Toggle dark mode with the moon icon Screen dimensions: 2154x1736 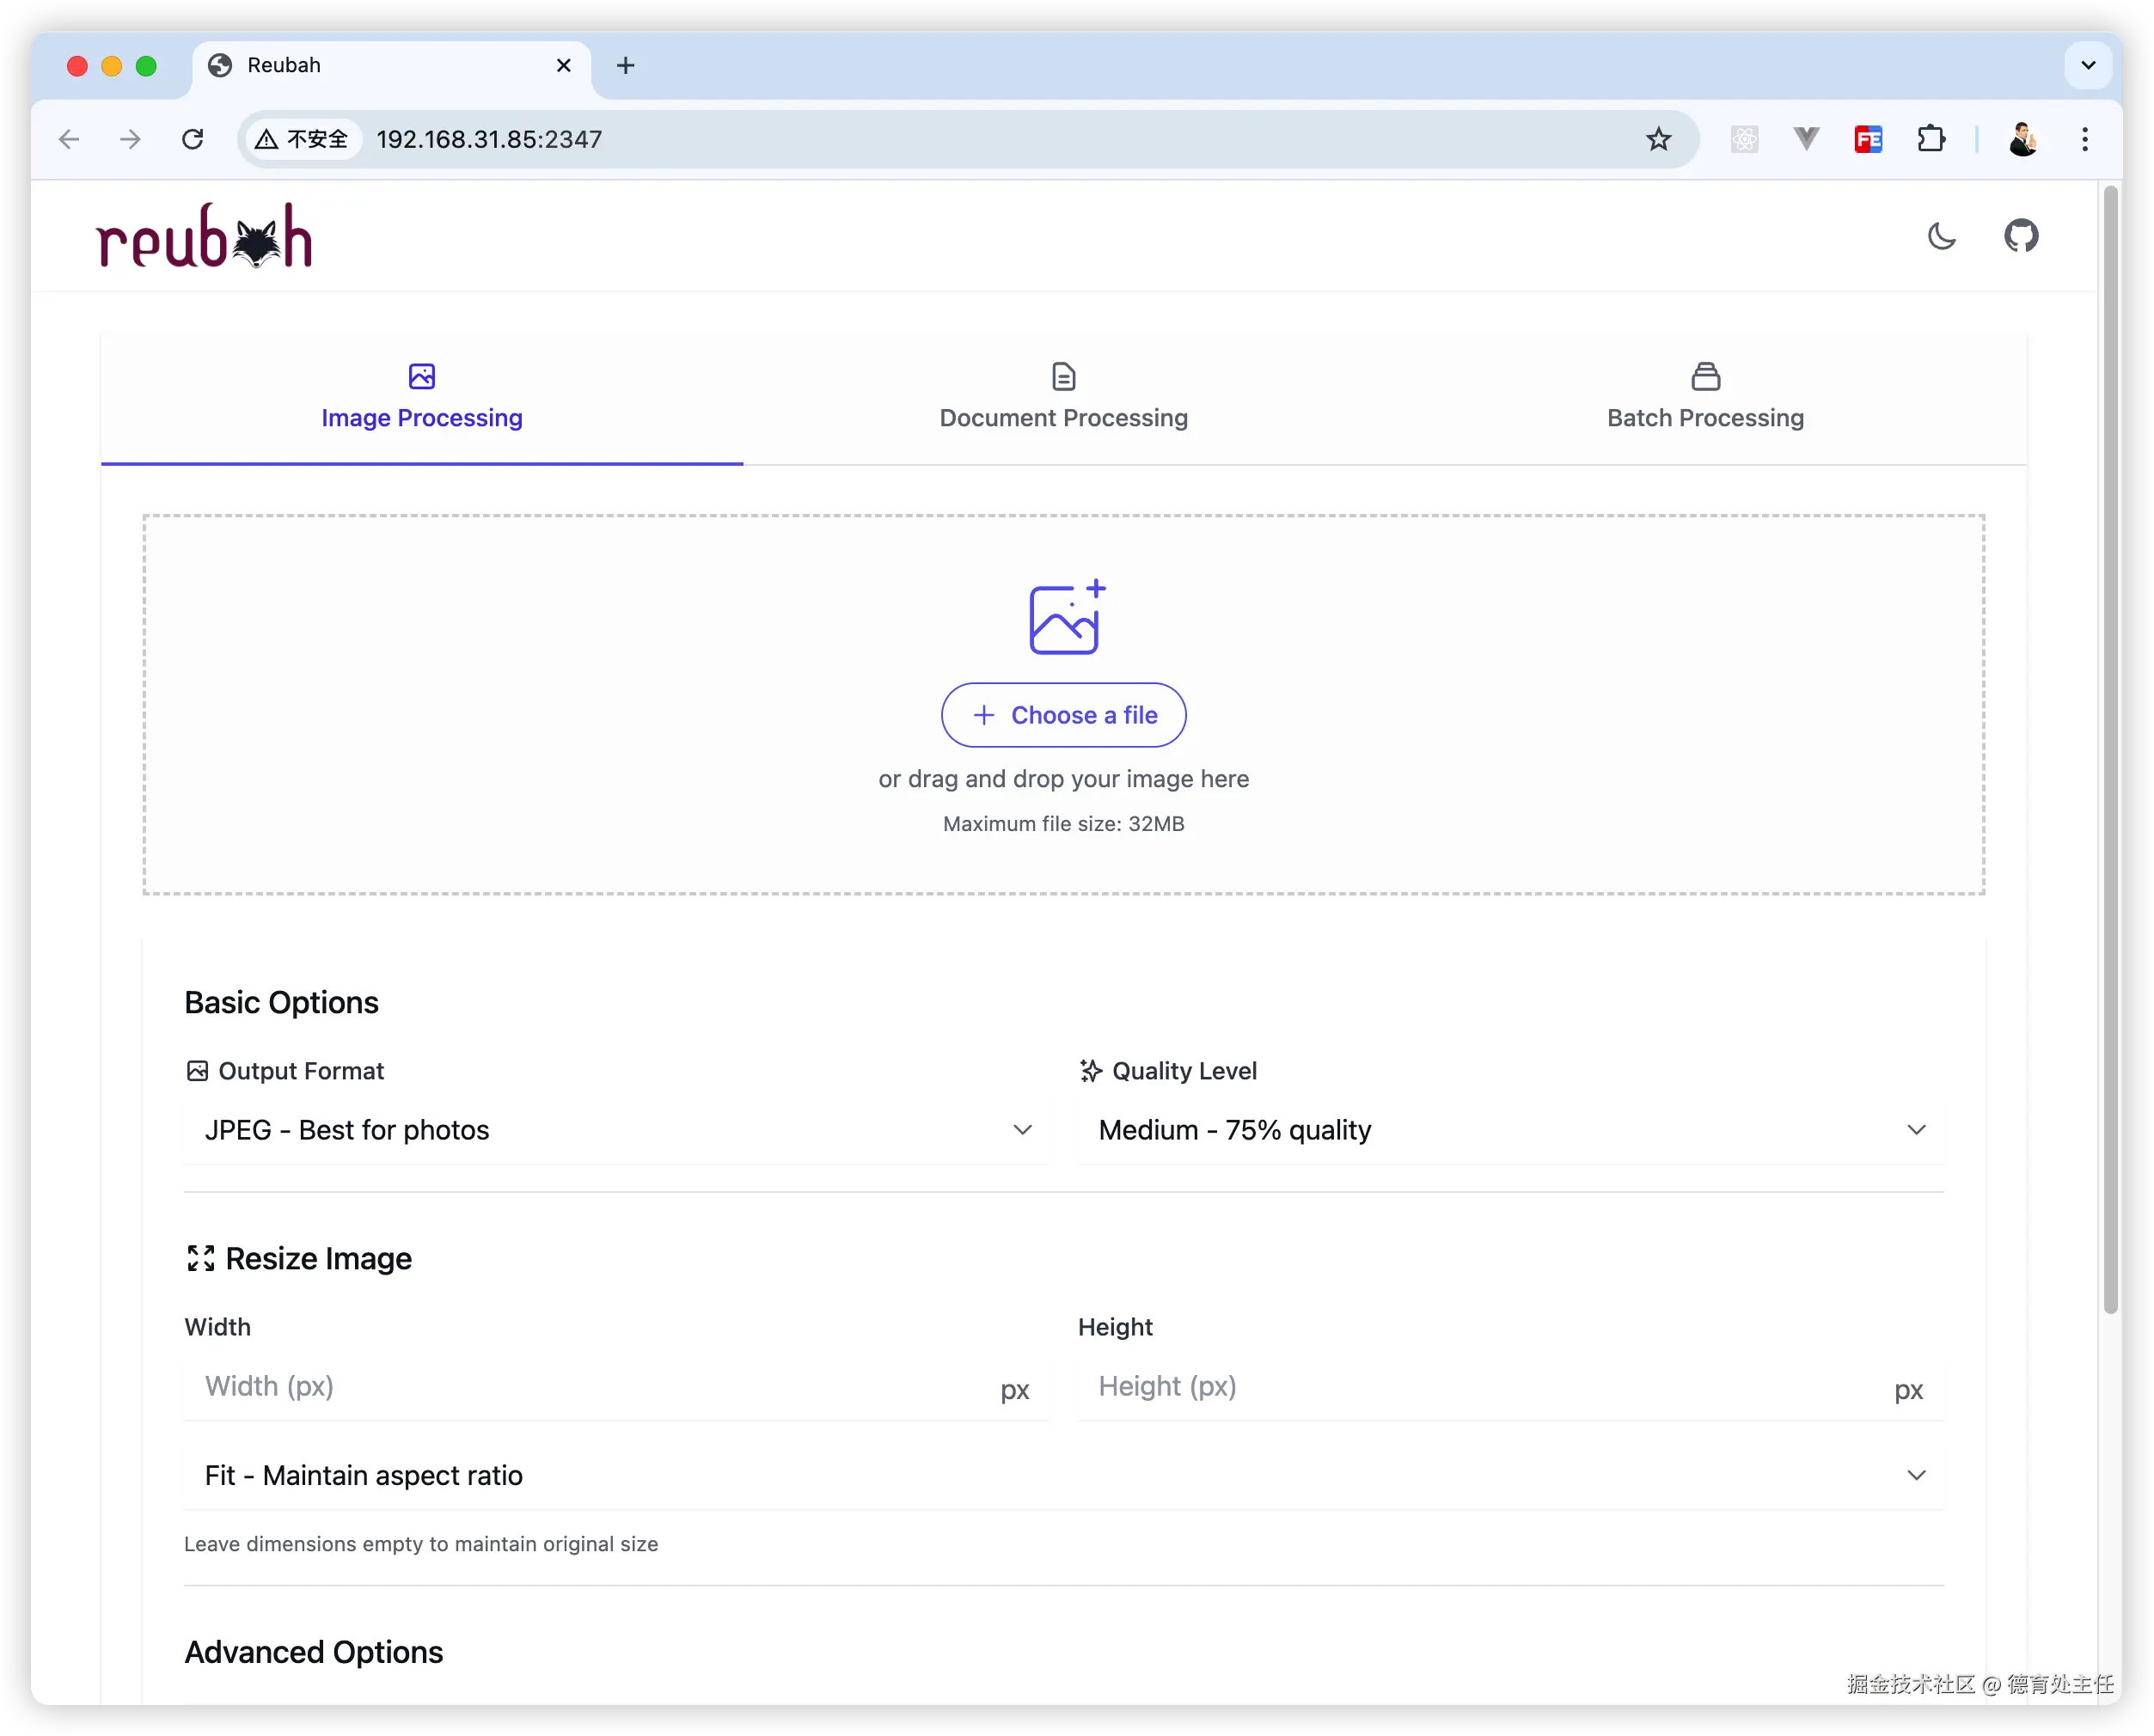(x=1941, y=236)
